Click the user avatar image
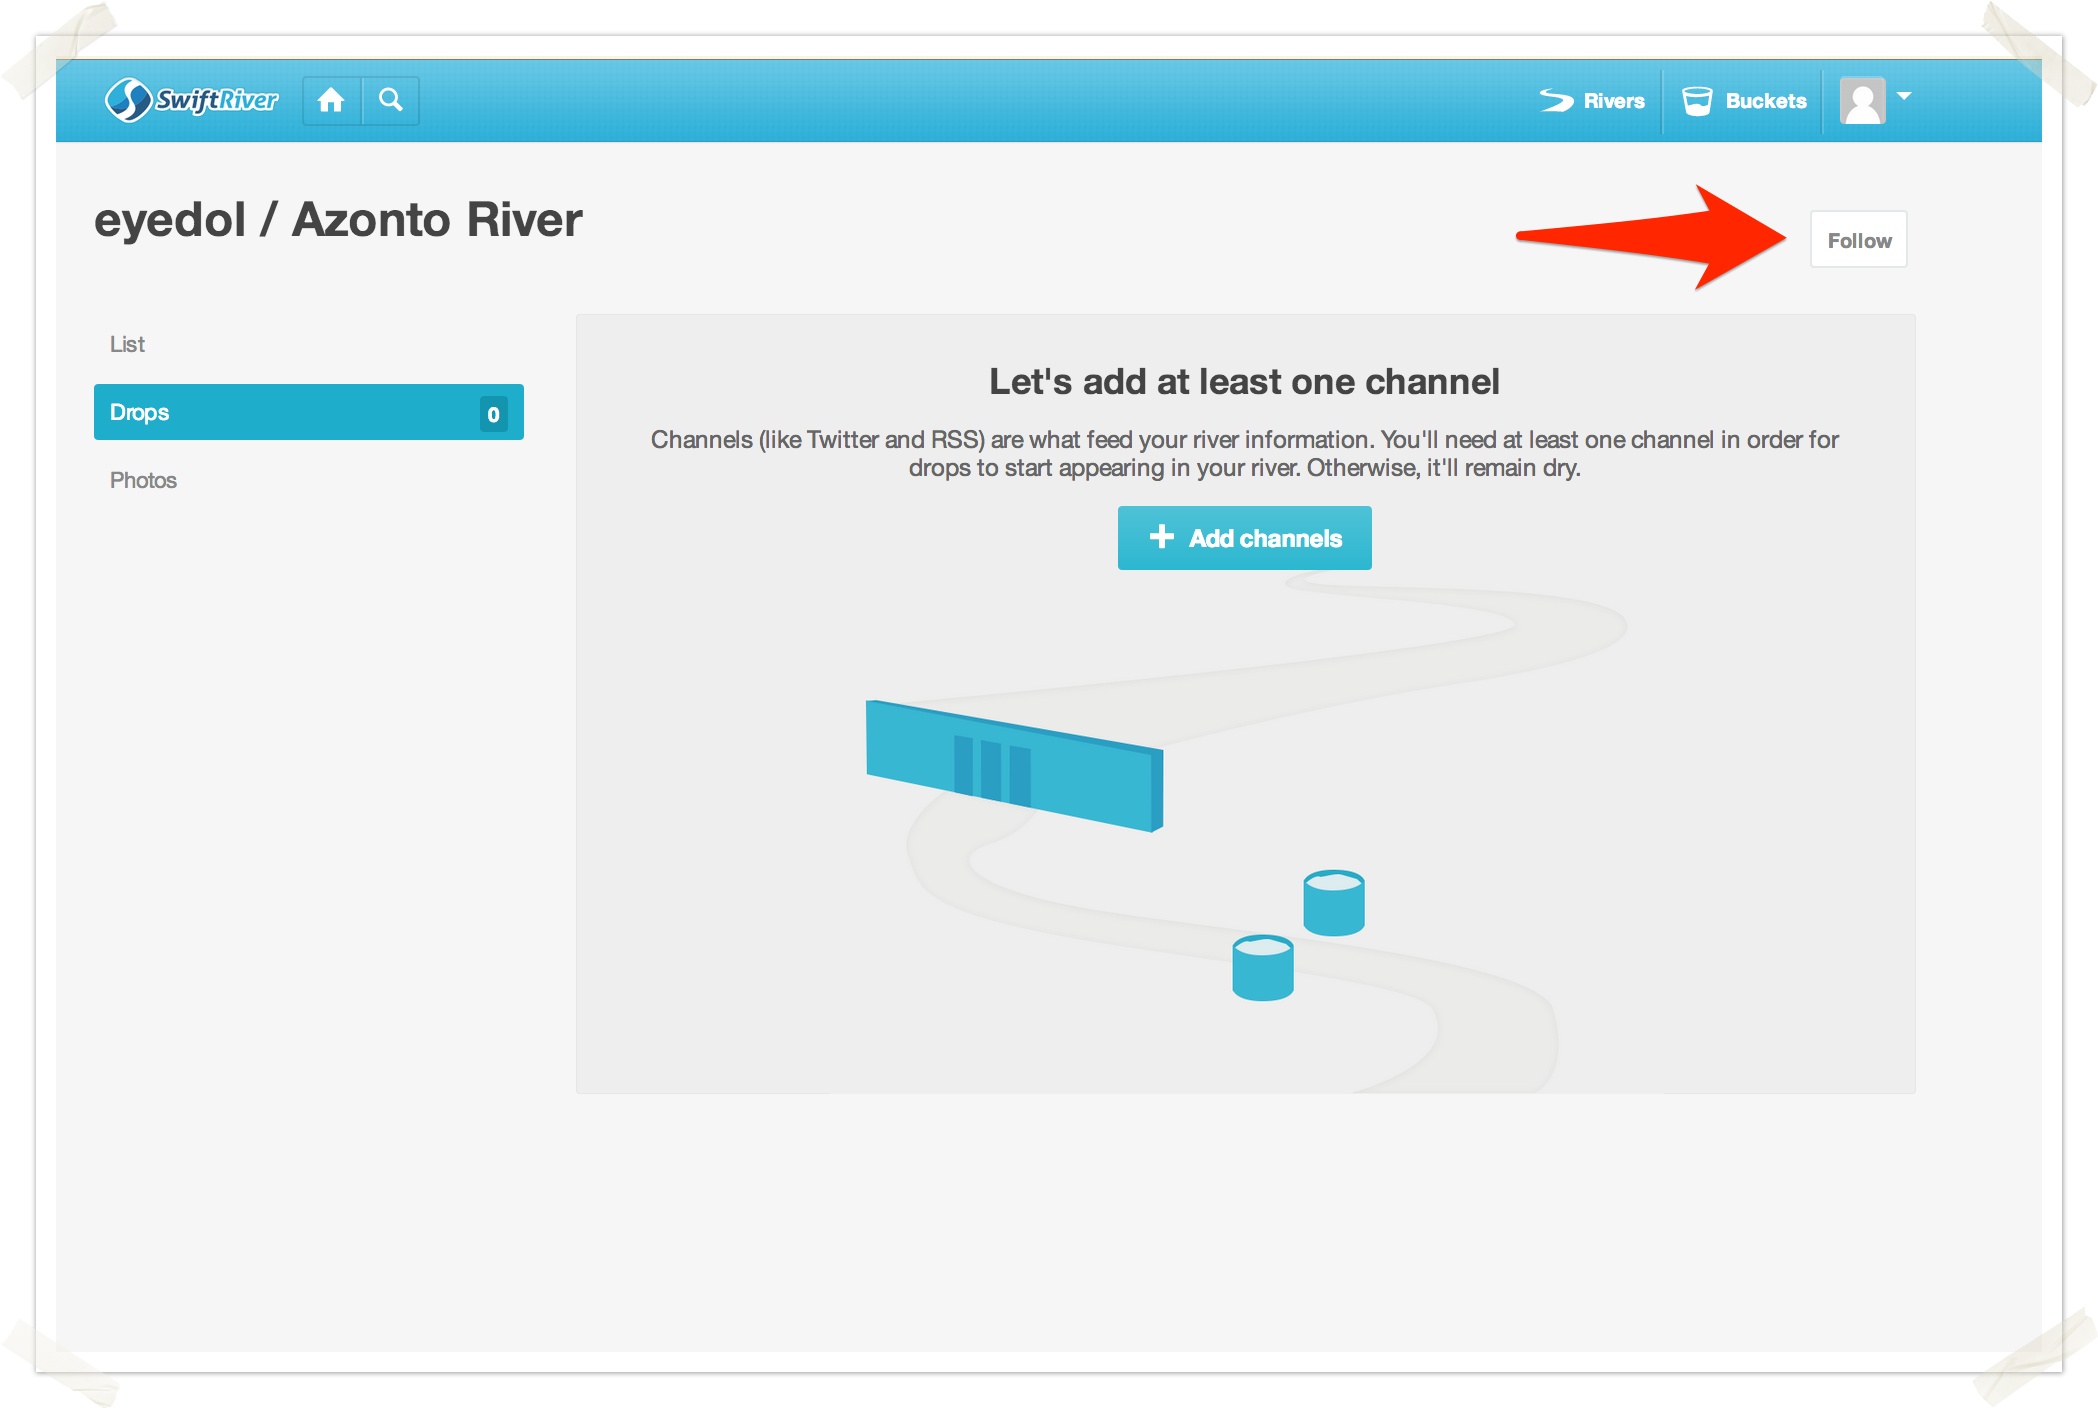 (x=1862, y=101)
